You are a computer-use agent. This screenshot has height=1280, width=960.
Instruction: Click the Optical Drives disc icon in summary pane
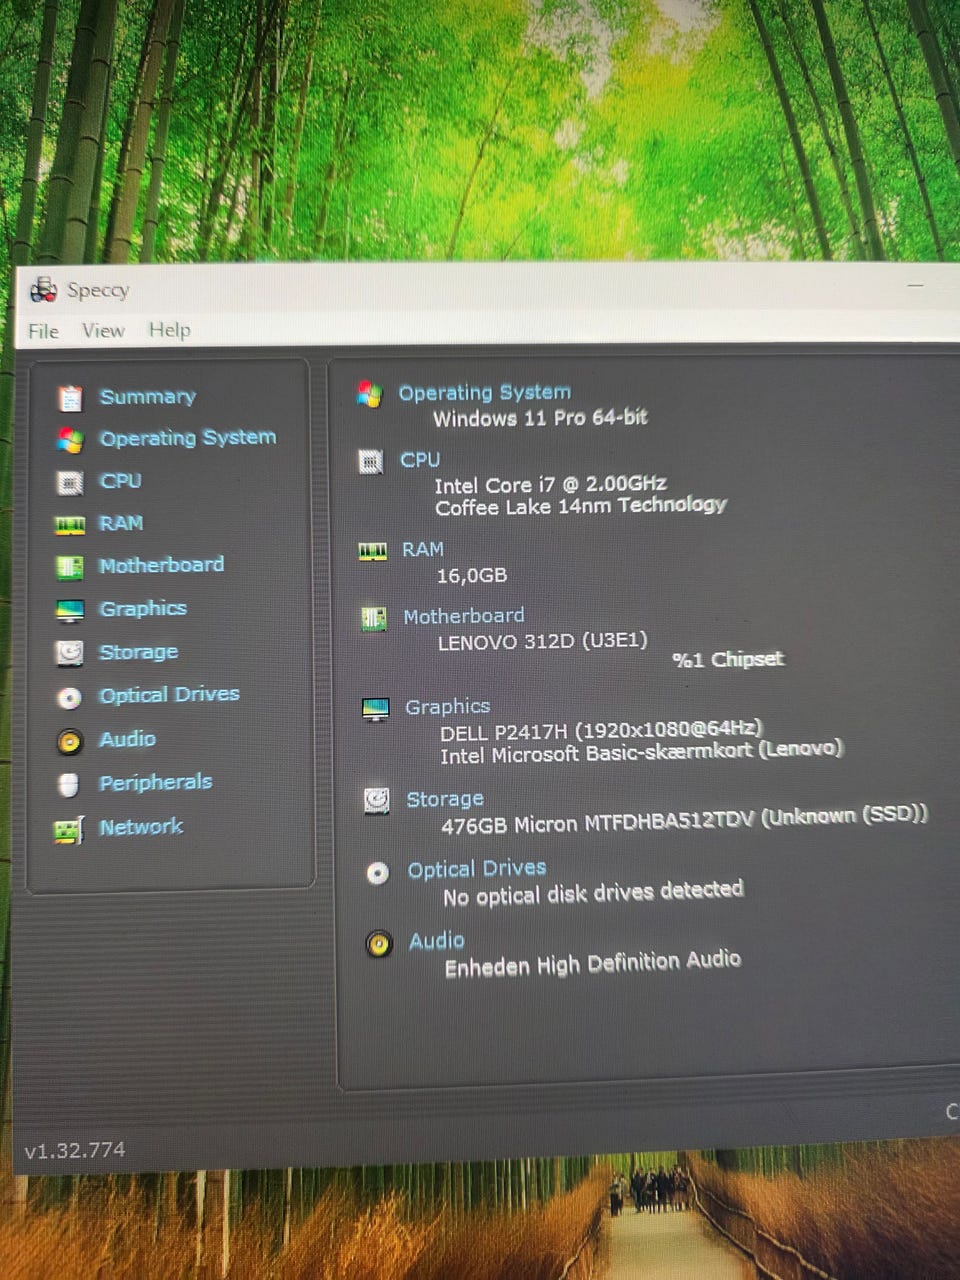(x=377, y=873)
